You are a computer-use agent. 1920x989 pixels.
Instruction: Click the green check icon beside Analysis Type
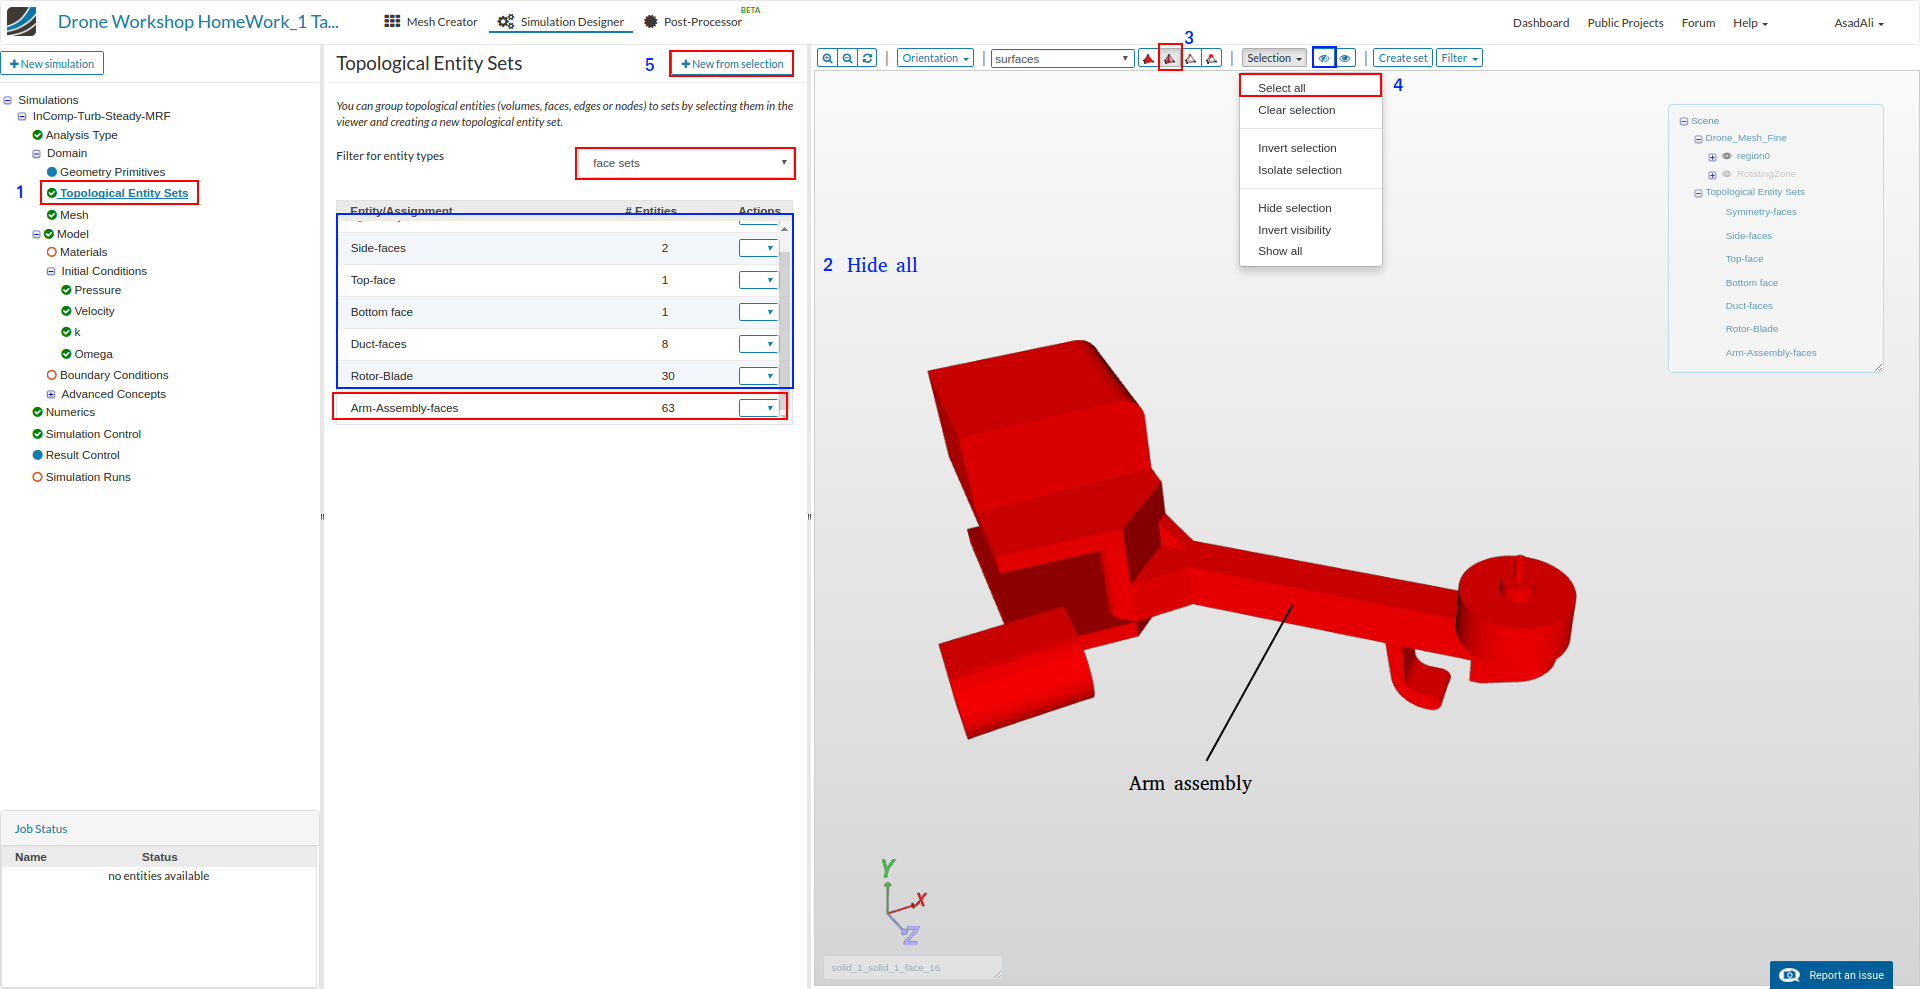tap(37, 135)
